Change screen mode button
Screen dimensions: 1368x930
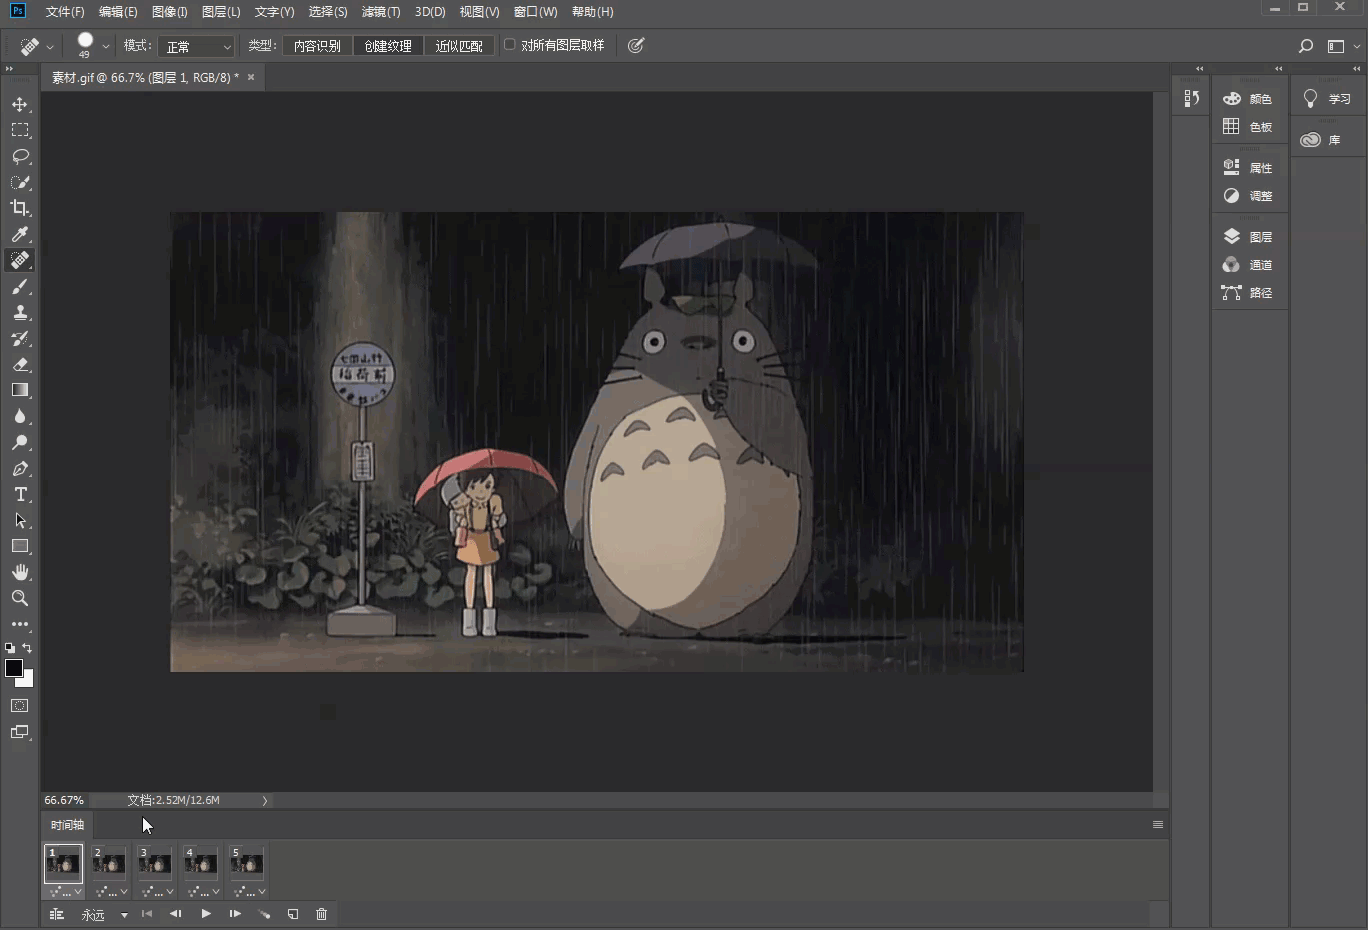pyautogui.click(x=20, y=732)
